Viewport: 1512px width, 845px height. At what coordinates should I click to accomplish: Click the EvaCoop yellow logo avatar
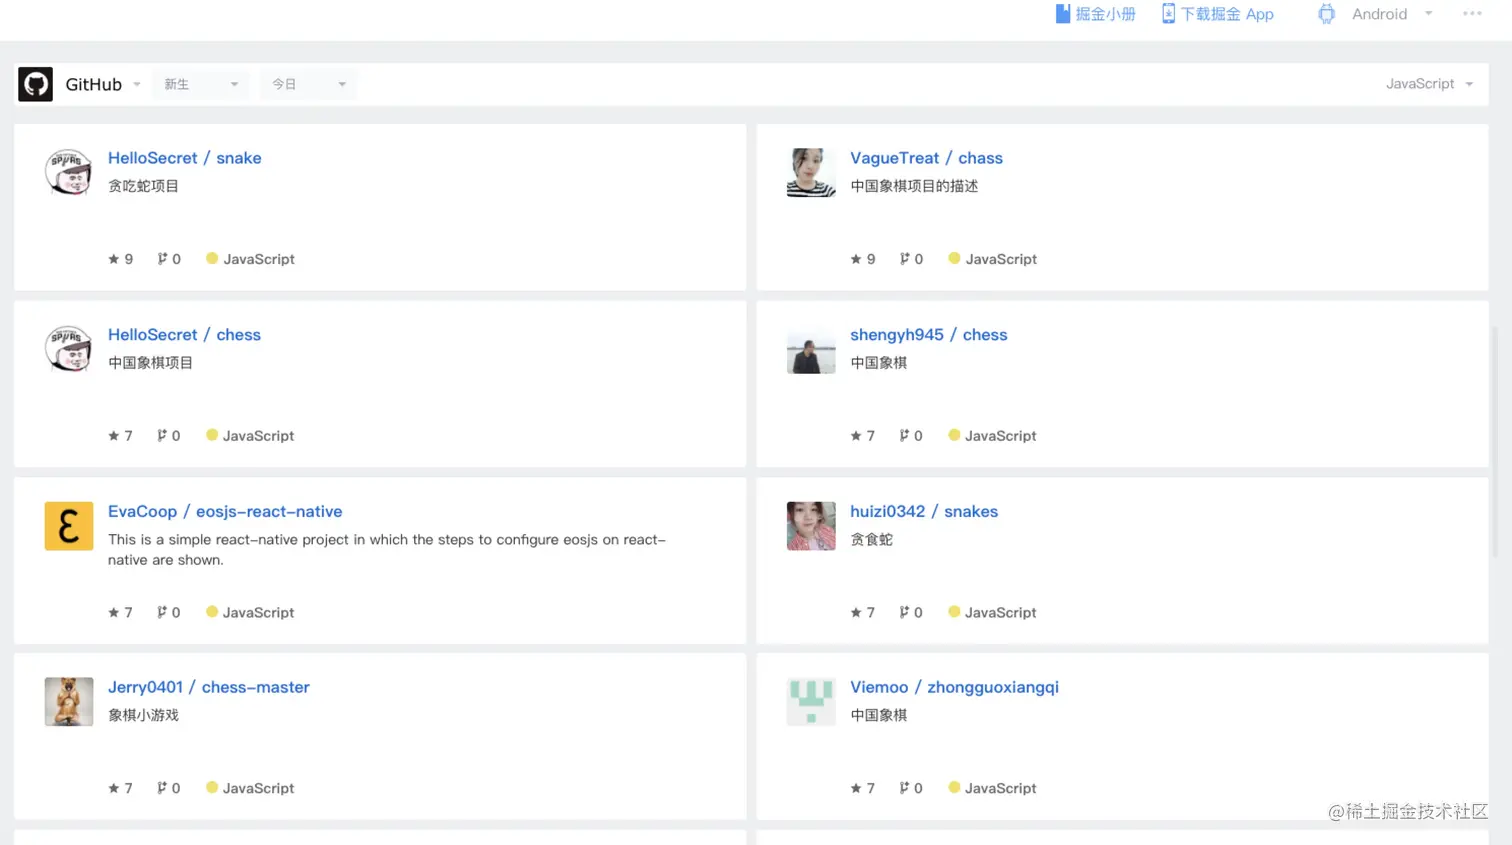pos(69,526)
